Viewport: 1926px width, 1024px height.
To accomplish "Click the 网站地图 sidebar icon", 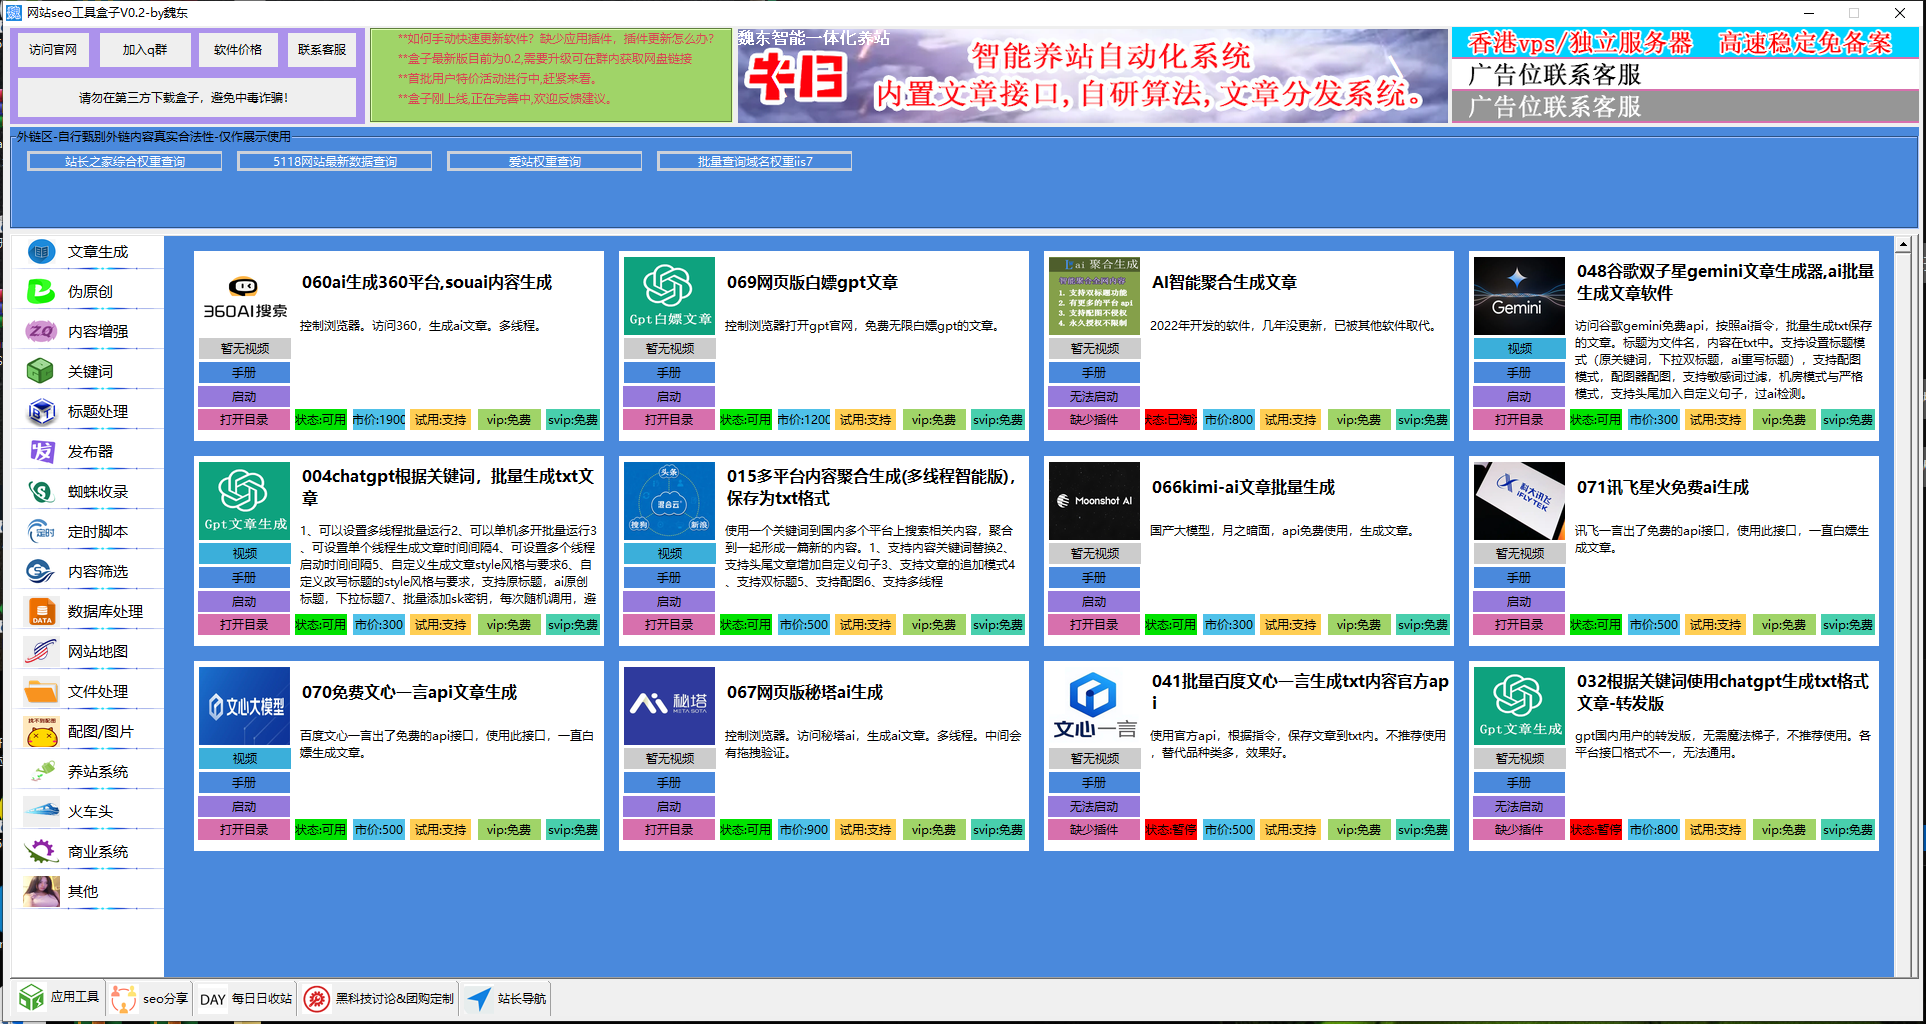I will click(41, 651).
